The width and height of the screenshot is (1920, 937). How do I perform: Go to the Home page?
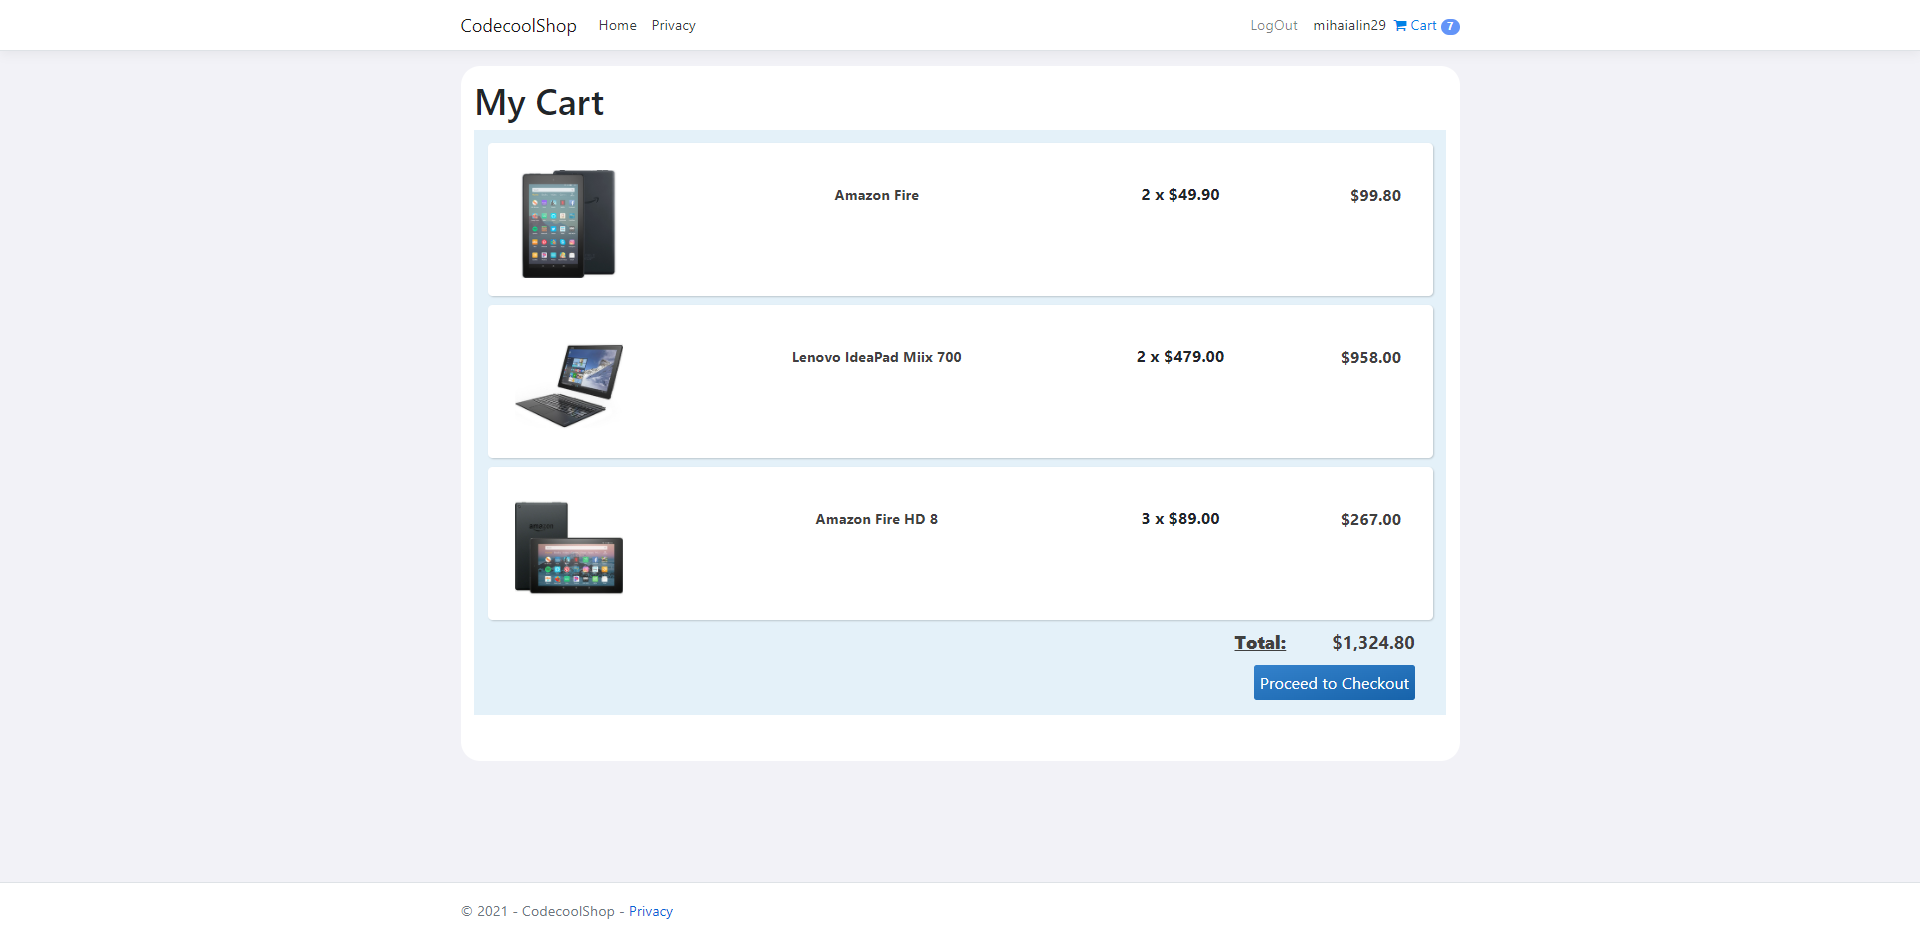617,26
